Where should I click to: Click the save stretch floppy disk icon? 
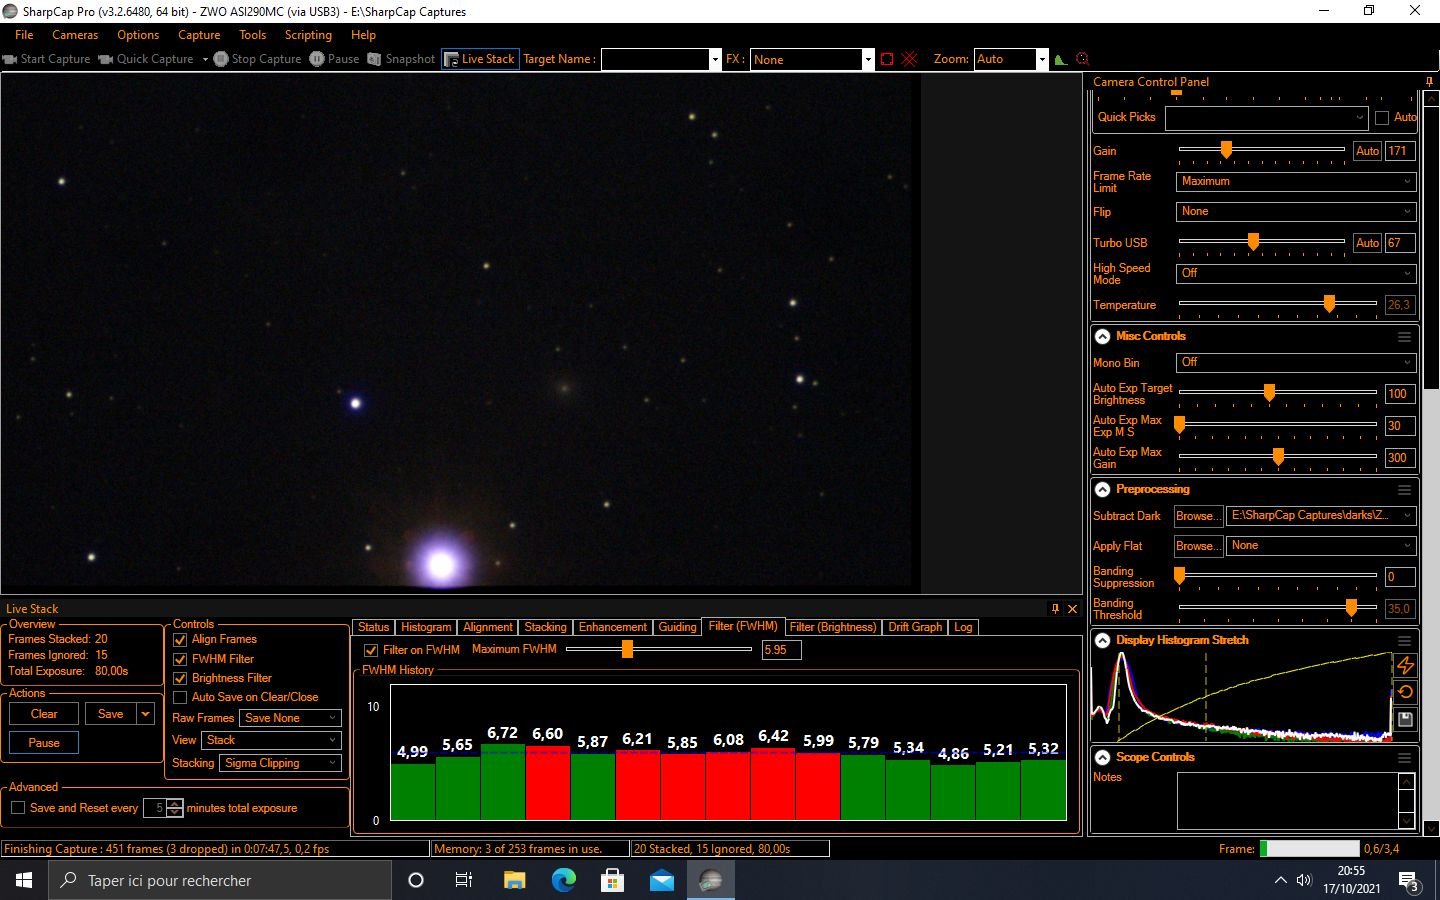coord(1405,719)
